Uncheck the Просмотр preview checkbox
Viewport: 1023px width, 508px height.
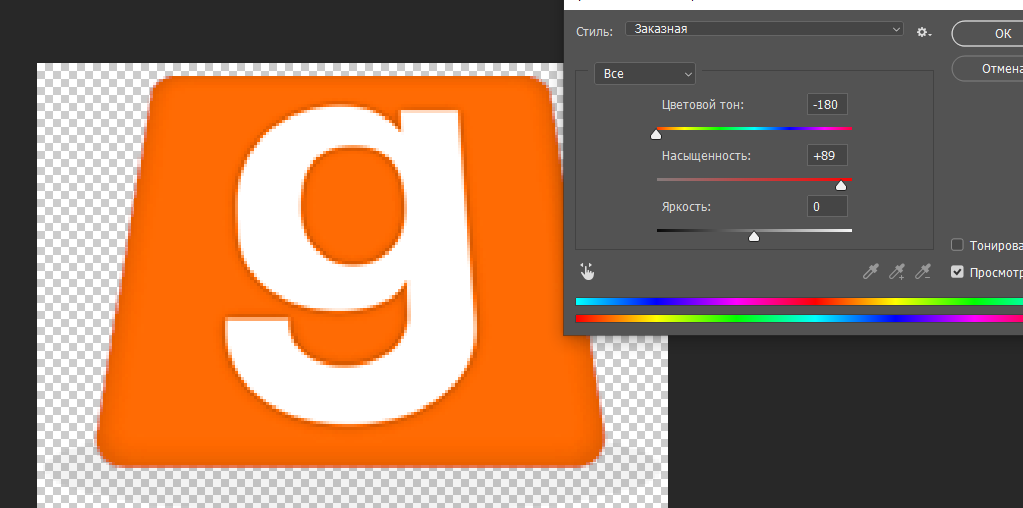click(957, 272)
